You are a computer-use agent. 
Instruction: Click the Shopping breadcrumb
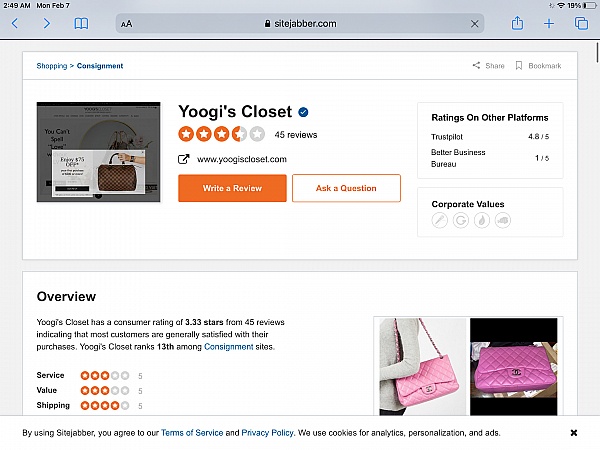[x=52, y=66]
